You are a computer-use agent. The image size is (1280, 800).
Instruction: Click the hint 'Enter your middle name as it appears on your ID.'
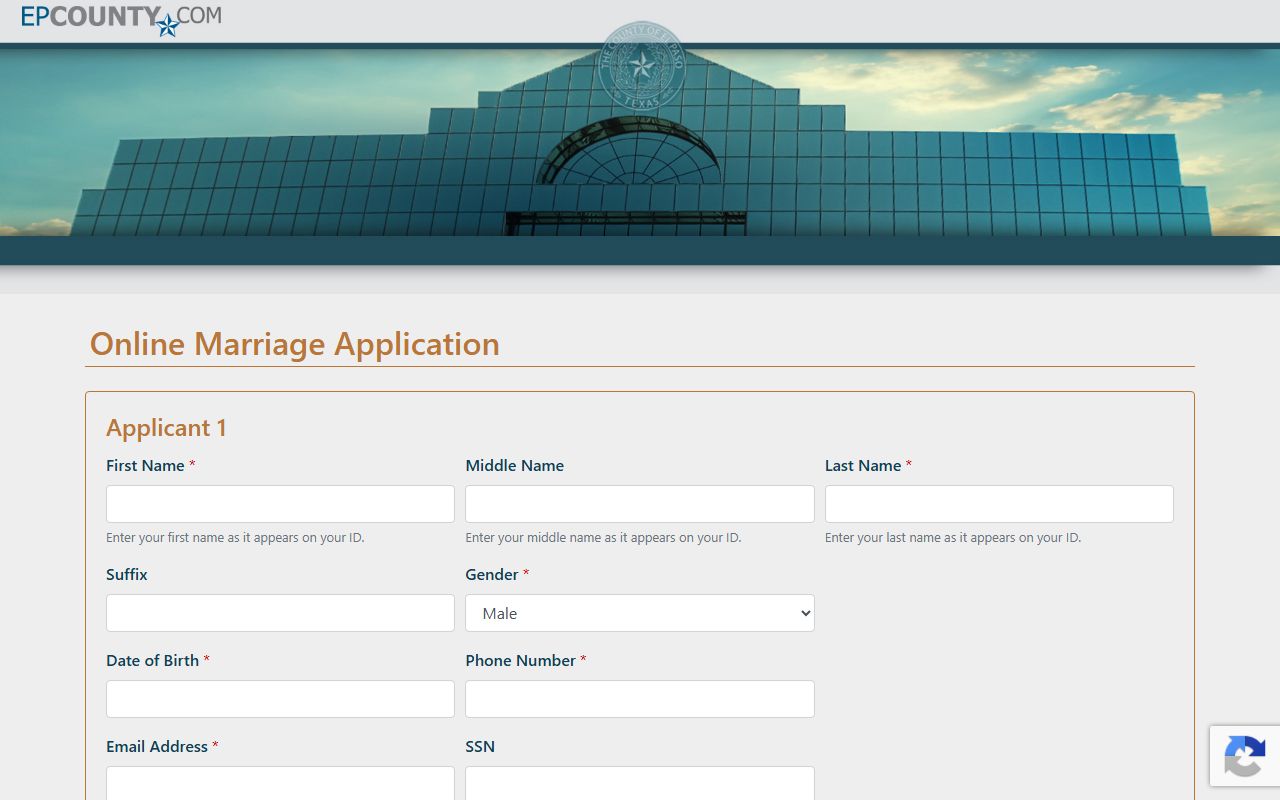coord(603,538)
